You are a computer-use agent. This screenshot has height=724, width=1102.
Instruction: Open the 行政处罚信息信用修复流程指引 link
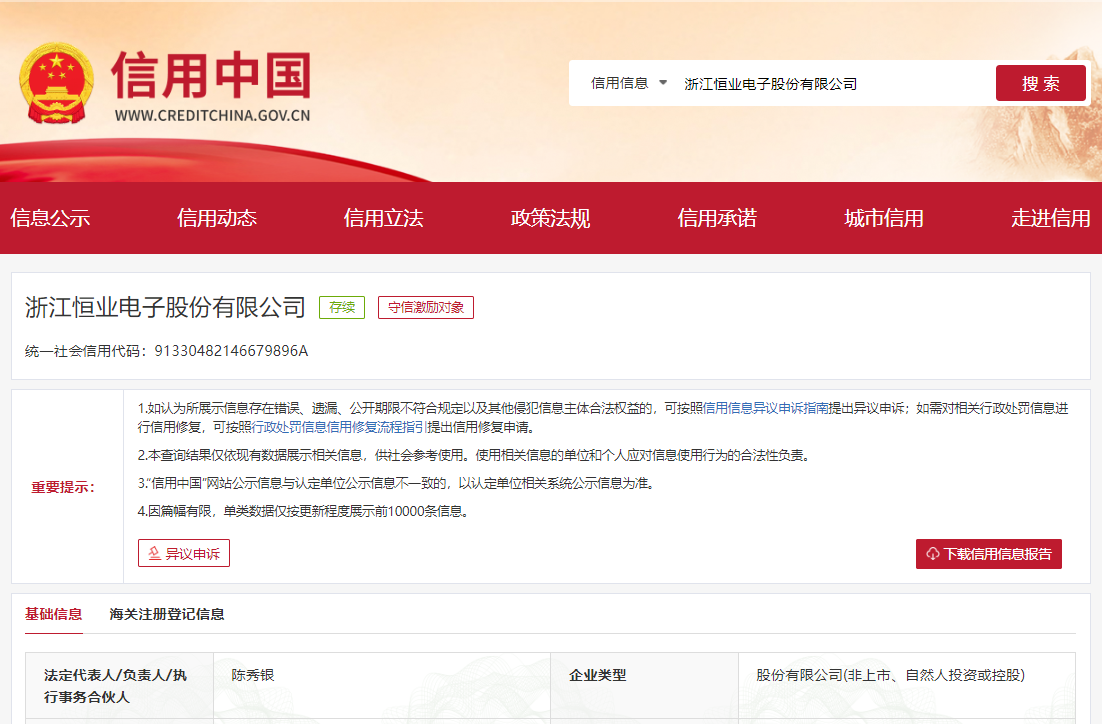pos(339,427)
